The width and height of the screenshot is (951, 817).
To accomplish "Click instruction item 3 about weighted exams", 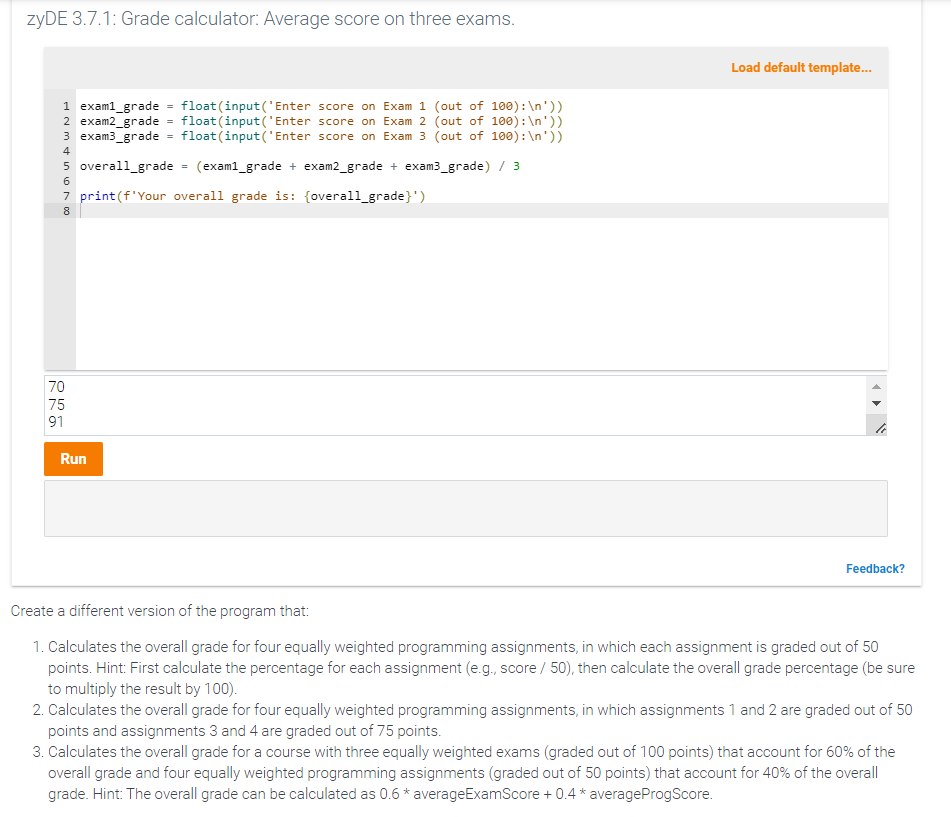I will pyautogui.click(x=470, y=772).
